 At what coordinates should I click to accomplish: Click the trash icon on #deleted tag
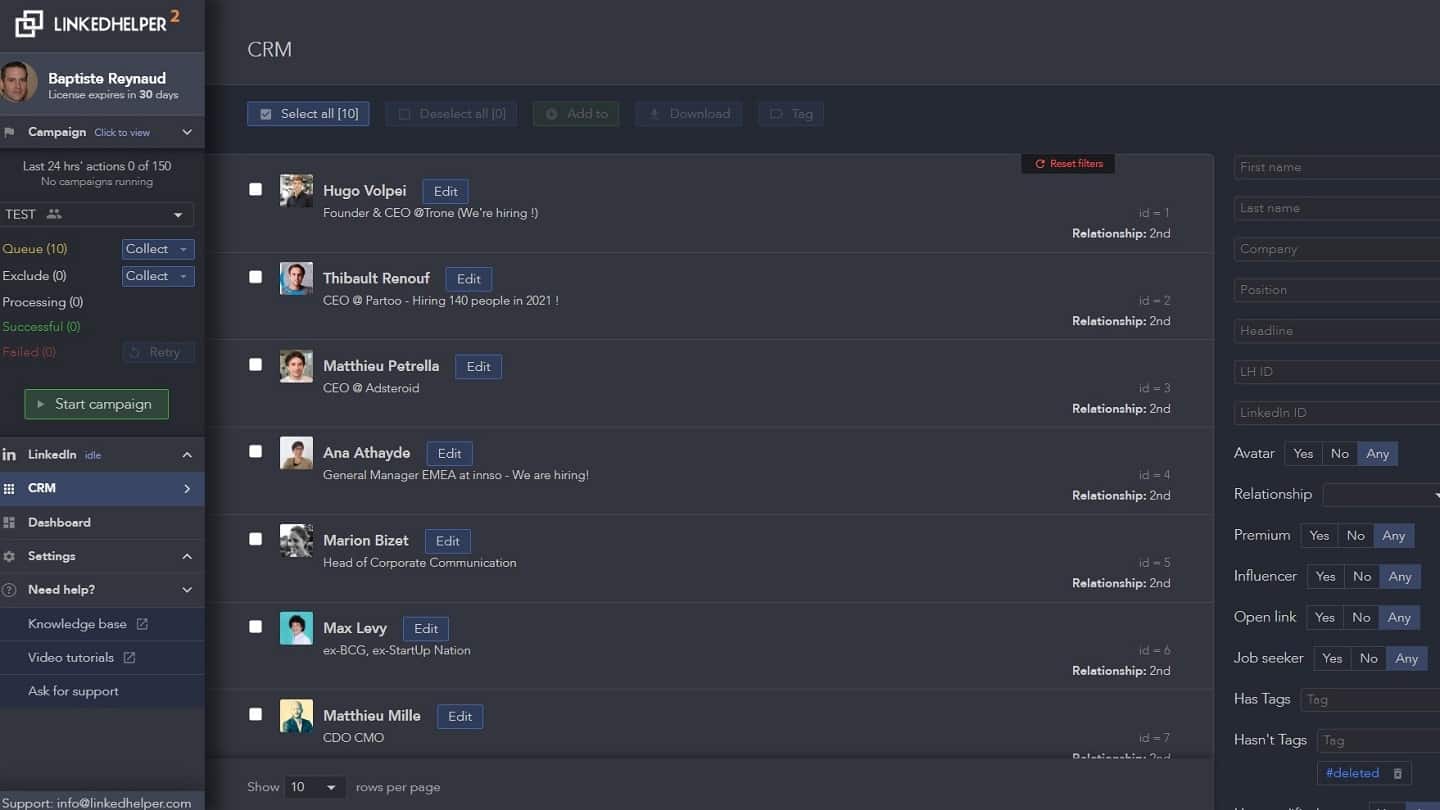click(1398, 773)
